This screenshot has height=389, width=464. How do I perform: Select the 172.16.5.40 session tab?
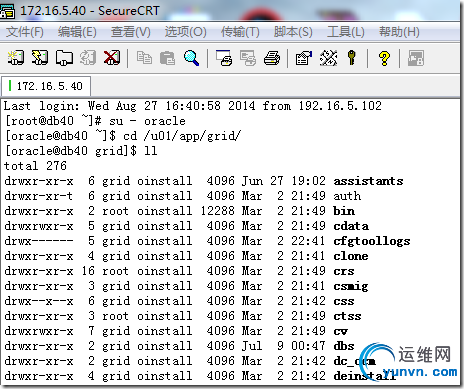[46, 86]
